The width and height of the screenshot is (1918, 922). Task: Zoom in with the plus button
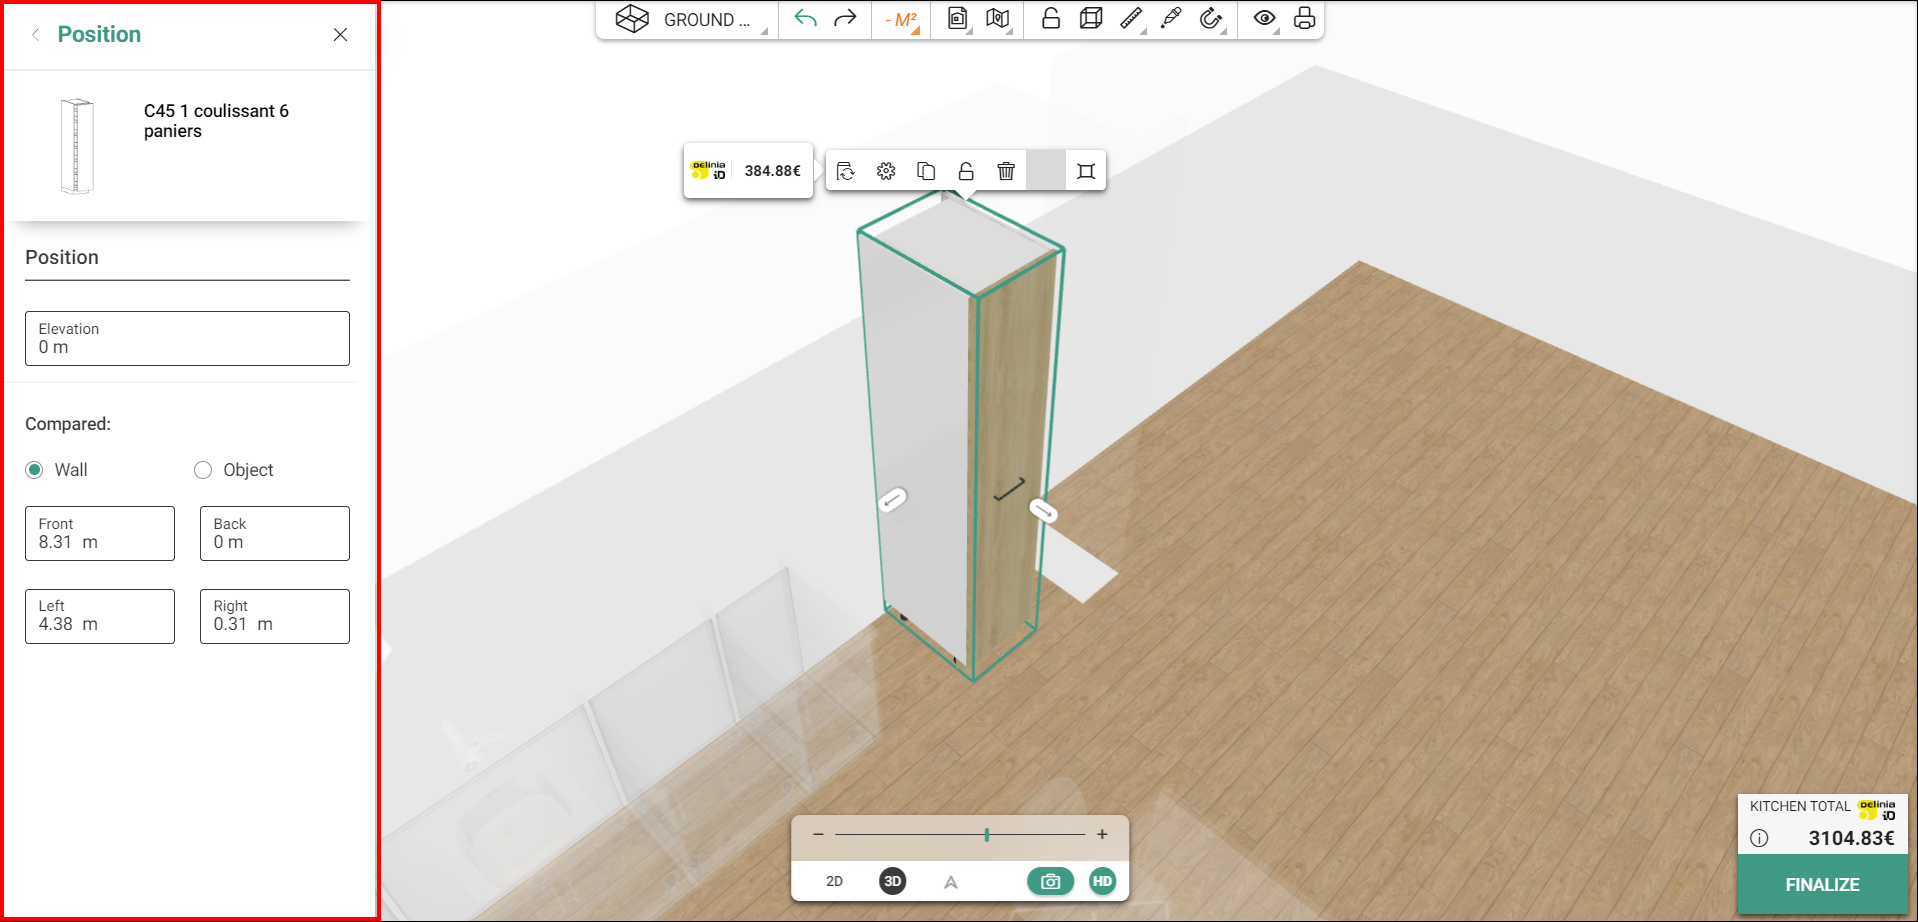coord(1102,834)
